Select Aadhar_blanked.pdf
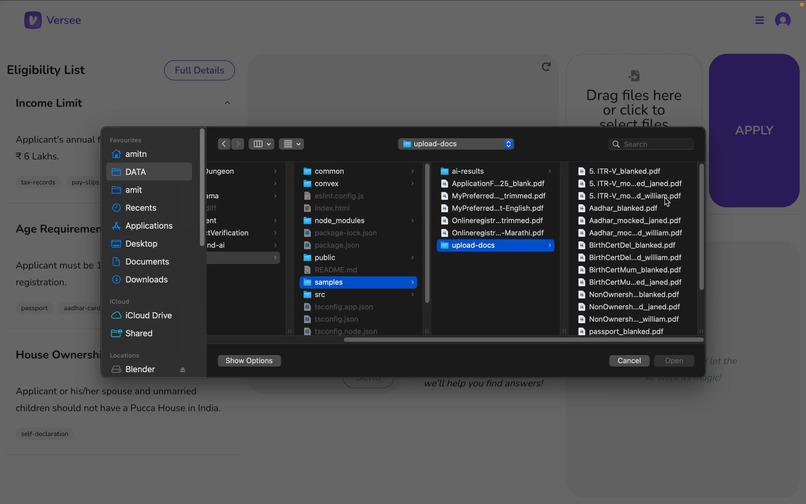Screen dimensions: 806x504 click(635, 208)
